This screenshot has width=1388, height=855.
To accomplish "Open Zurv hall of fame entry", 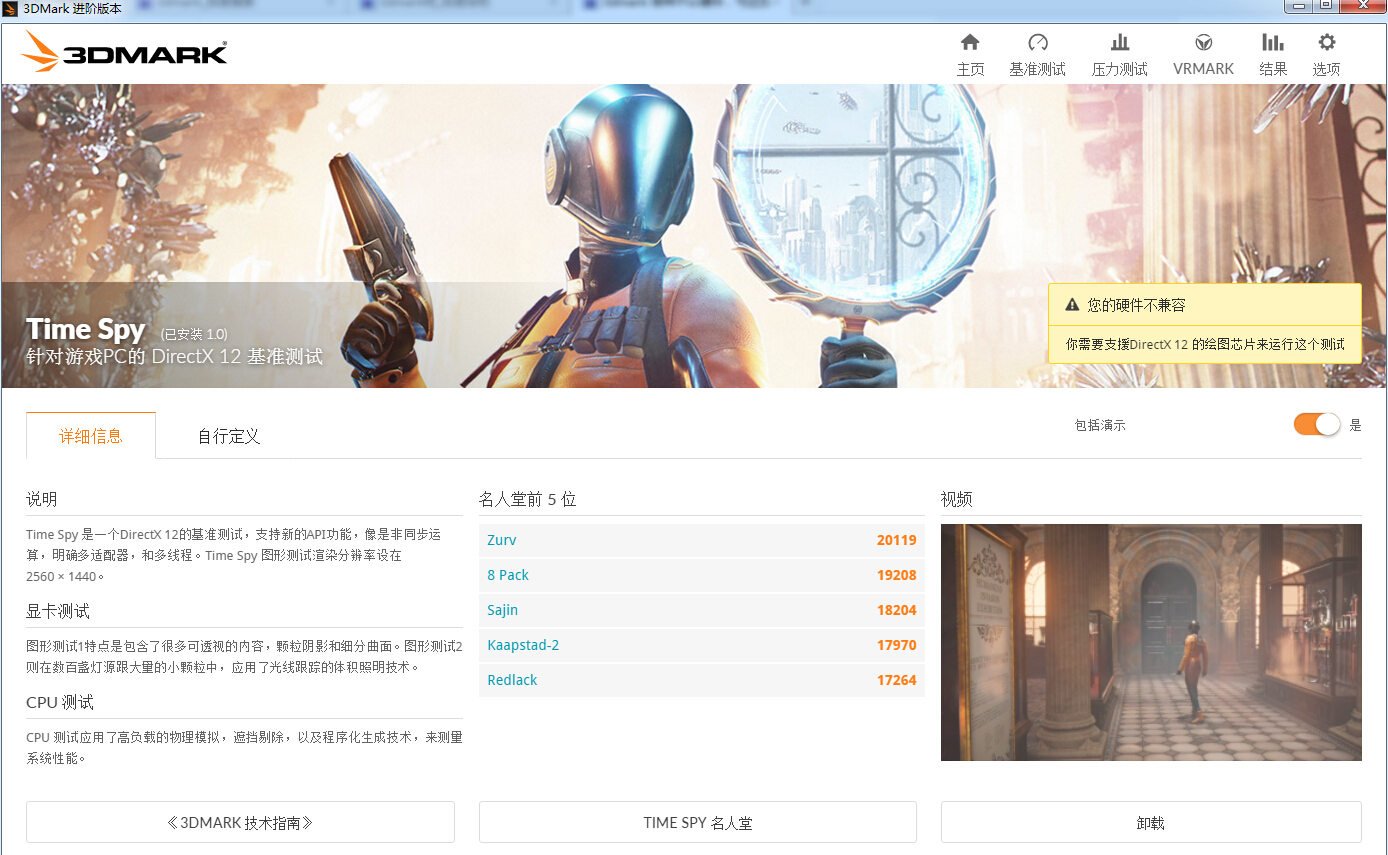I will coord(702,540).
